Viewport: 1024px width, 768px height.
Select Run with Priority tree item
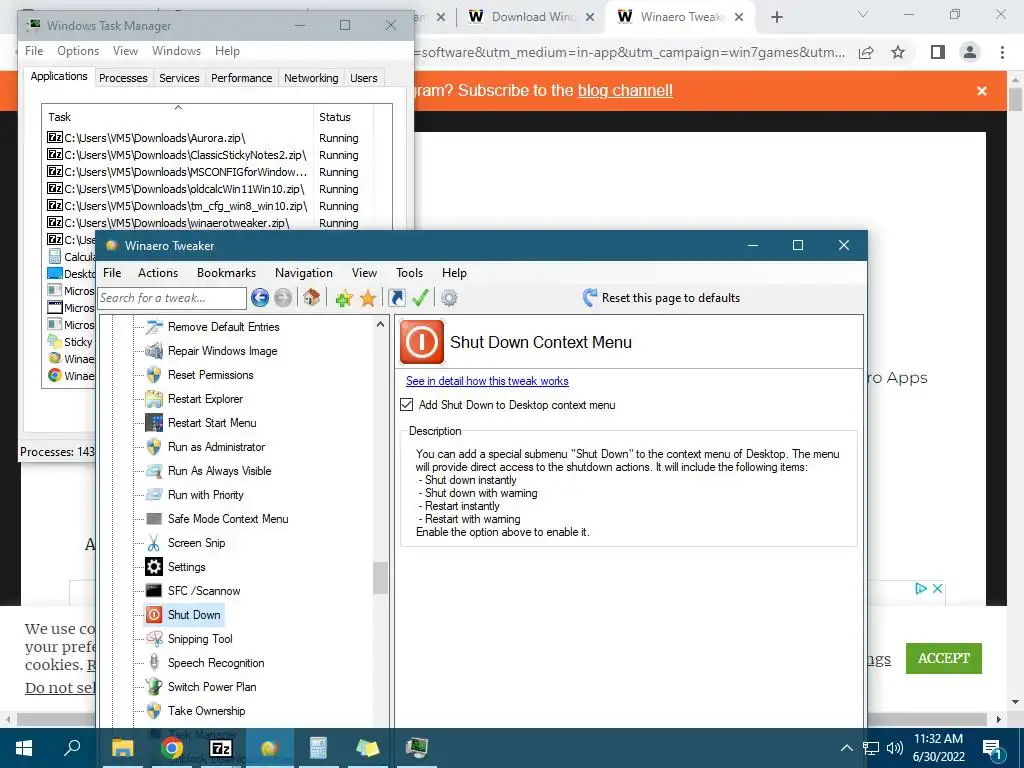point(206,494)
